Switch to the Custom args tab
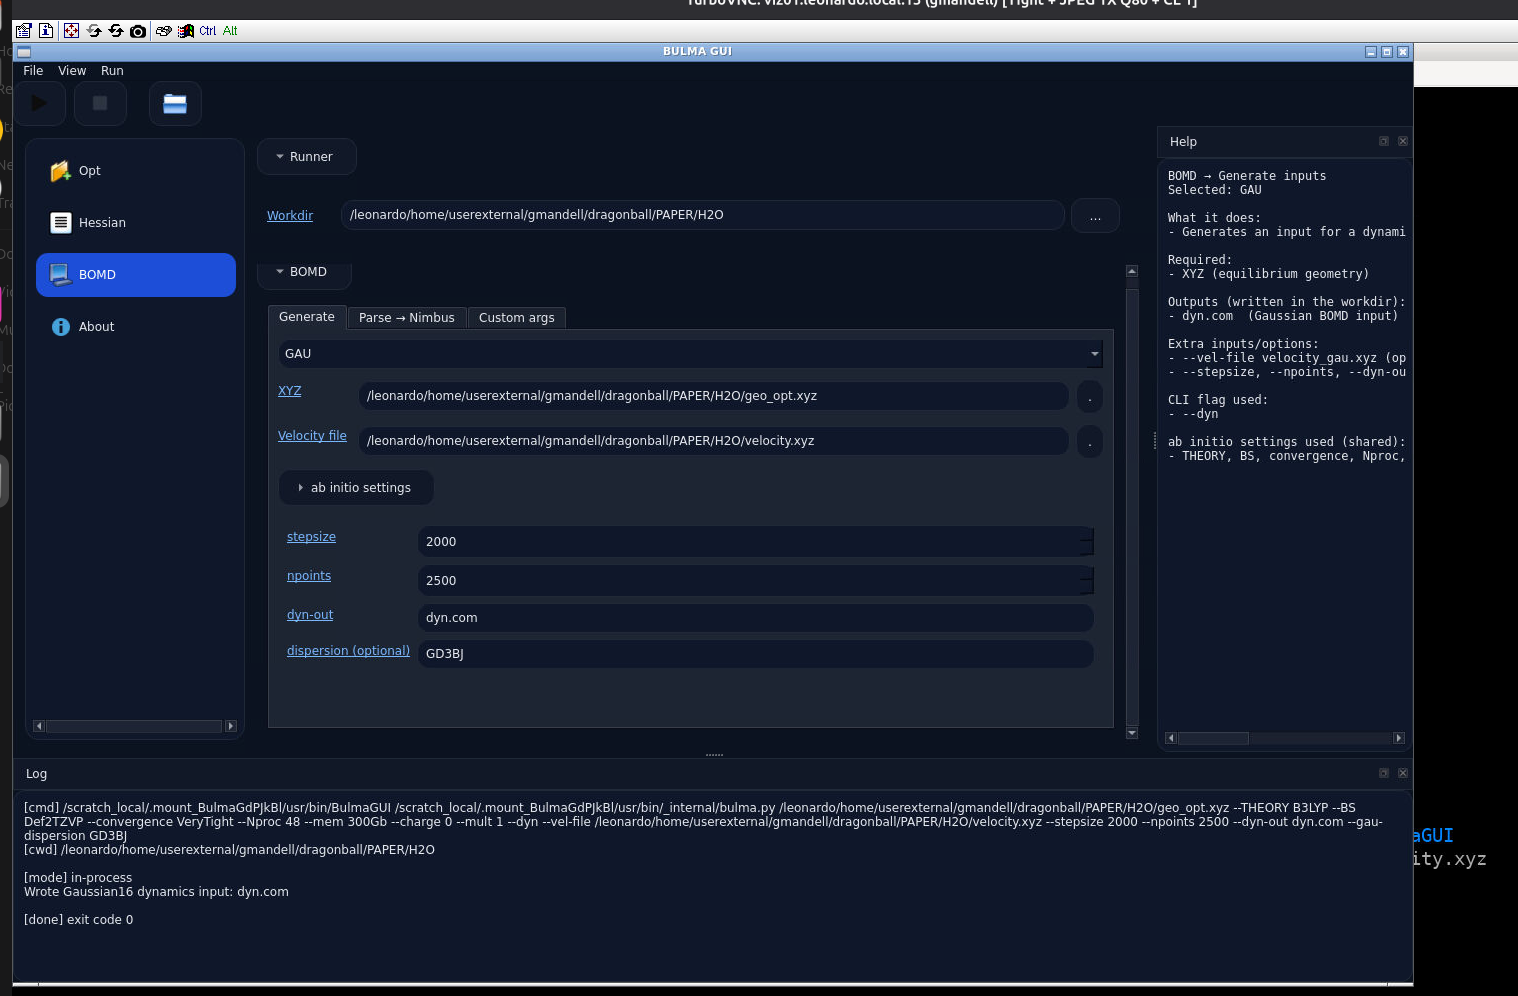The width and height of the screenshot is (1518, 996). 517,318
